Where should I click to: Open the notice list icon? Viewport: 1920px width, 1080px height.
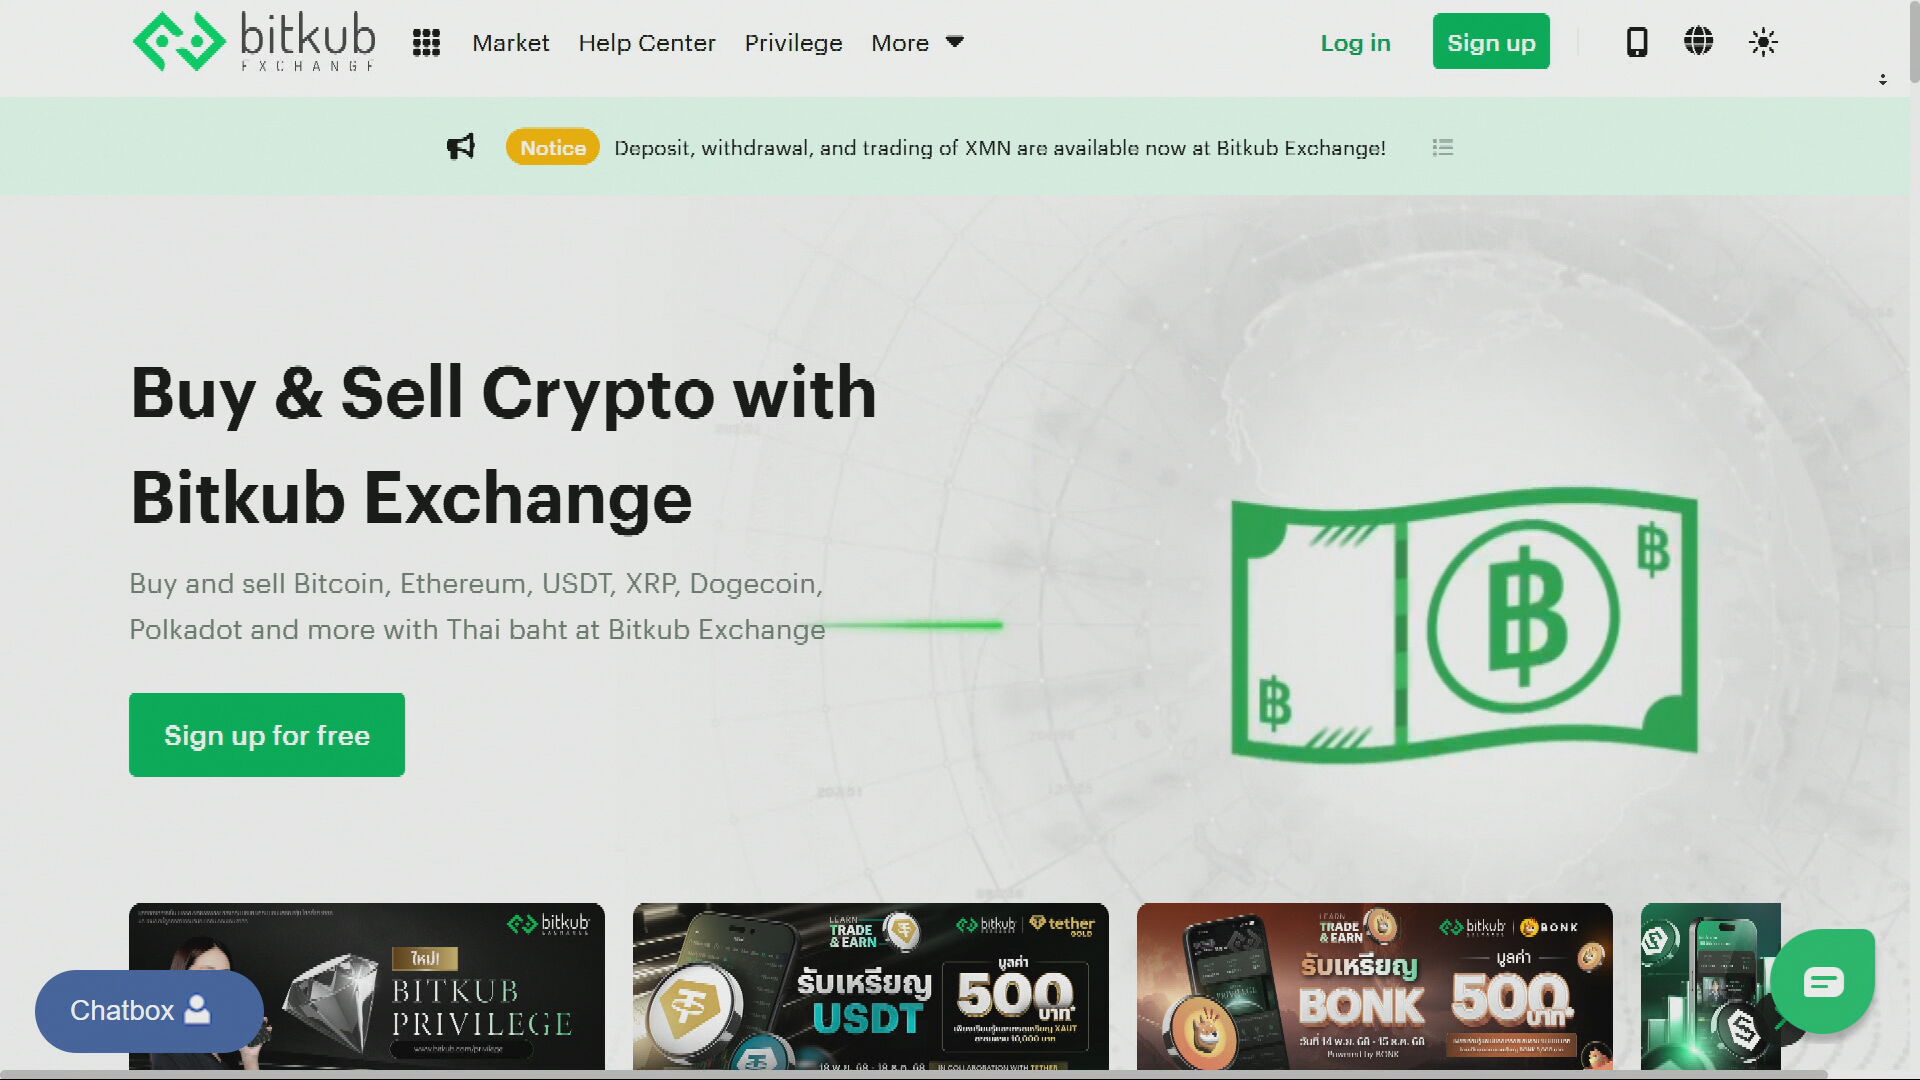(1442, 147)
